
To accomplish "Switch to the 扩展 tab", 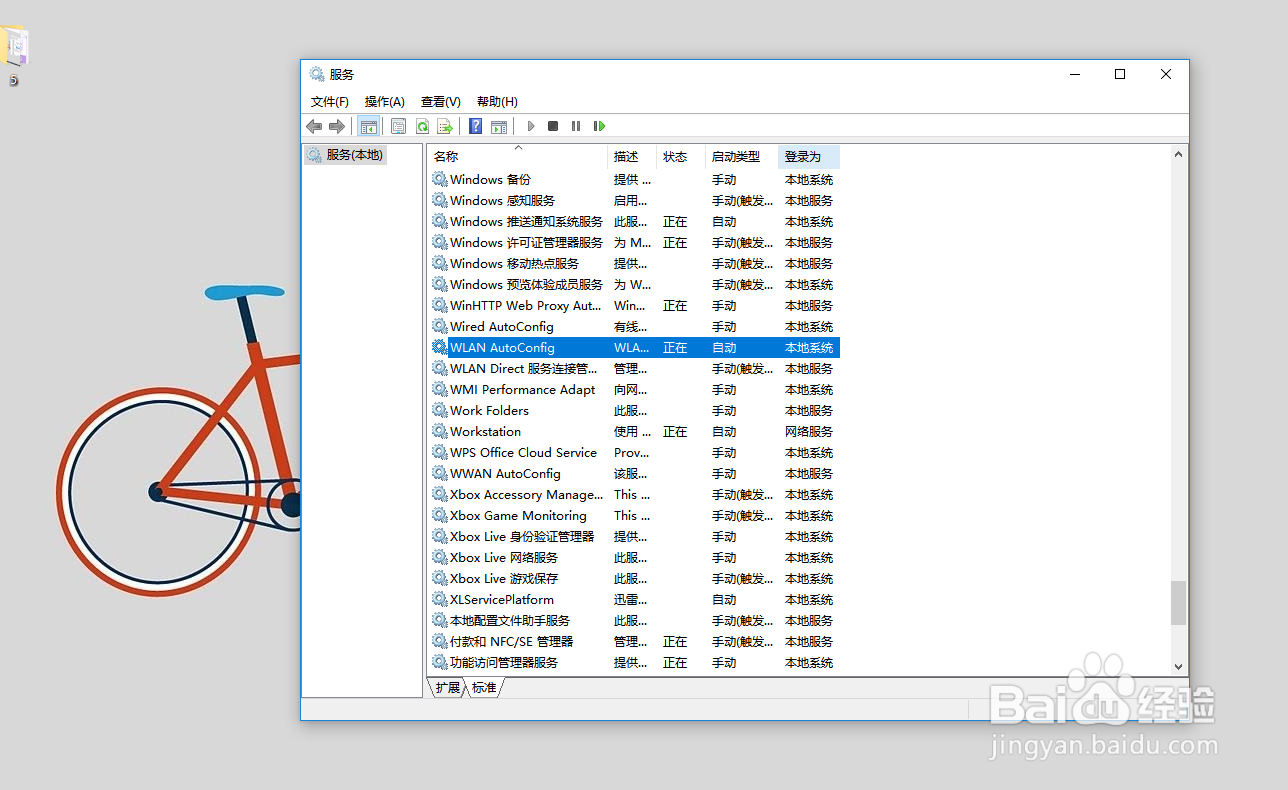I will click(448, 688).
